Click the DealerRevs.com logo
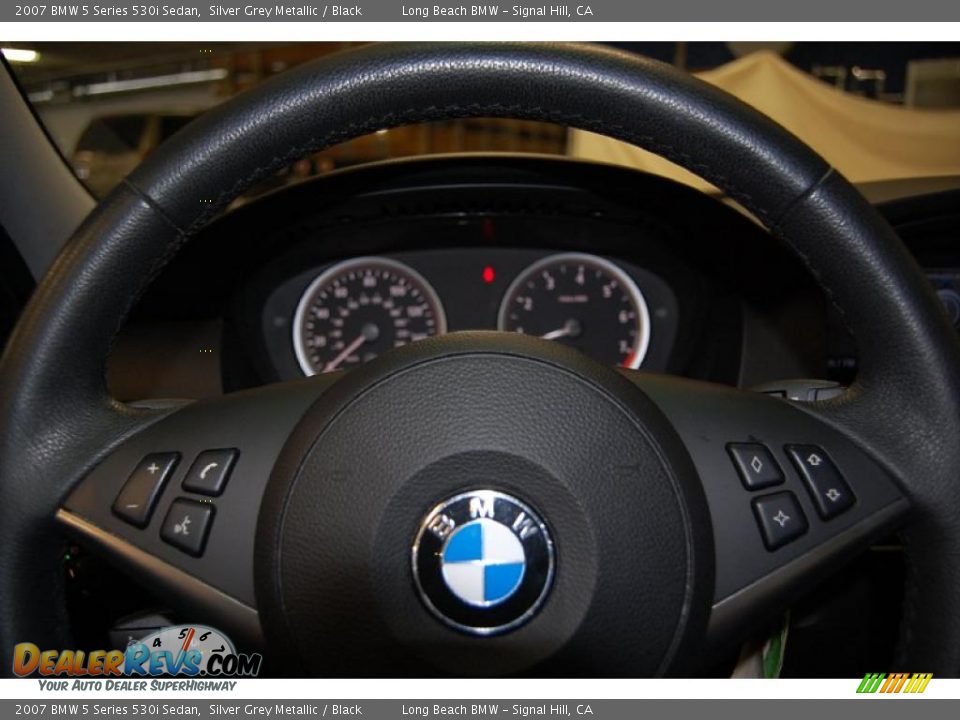 pyautogui.click(x=137, y=653)
